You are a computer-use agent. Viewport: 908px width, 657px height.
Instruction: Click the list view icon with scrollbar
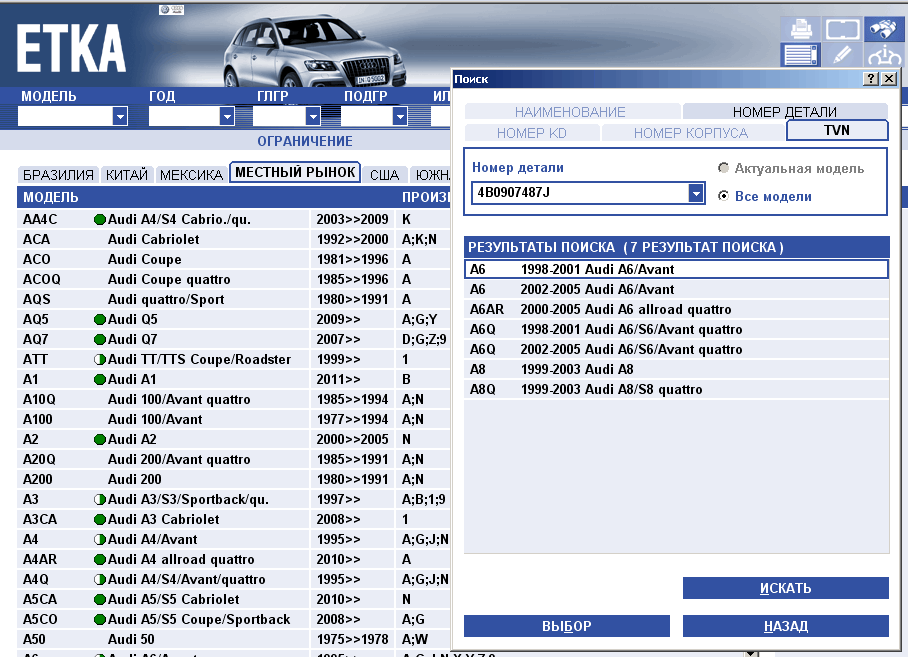[x=800, y=55]
